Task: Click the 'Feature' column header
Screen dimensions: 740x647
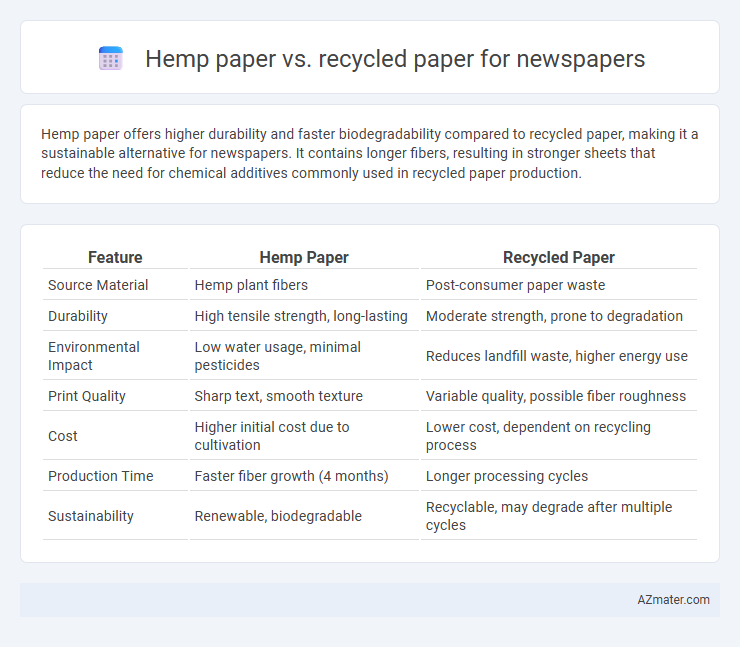Action: [115, 257]
